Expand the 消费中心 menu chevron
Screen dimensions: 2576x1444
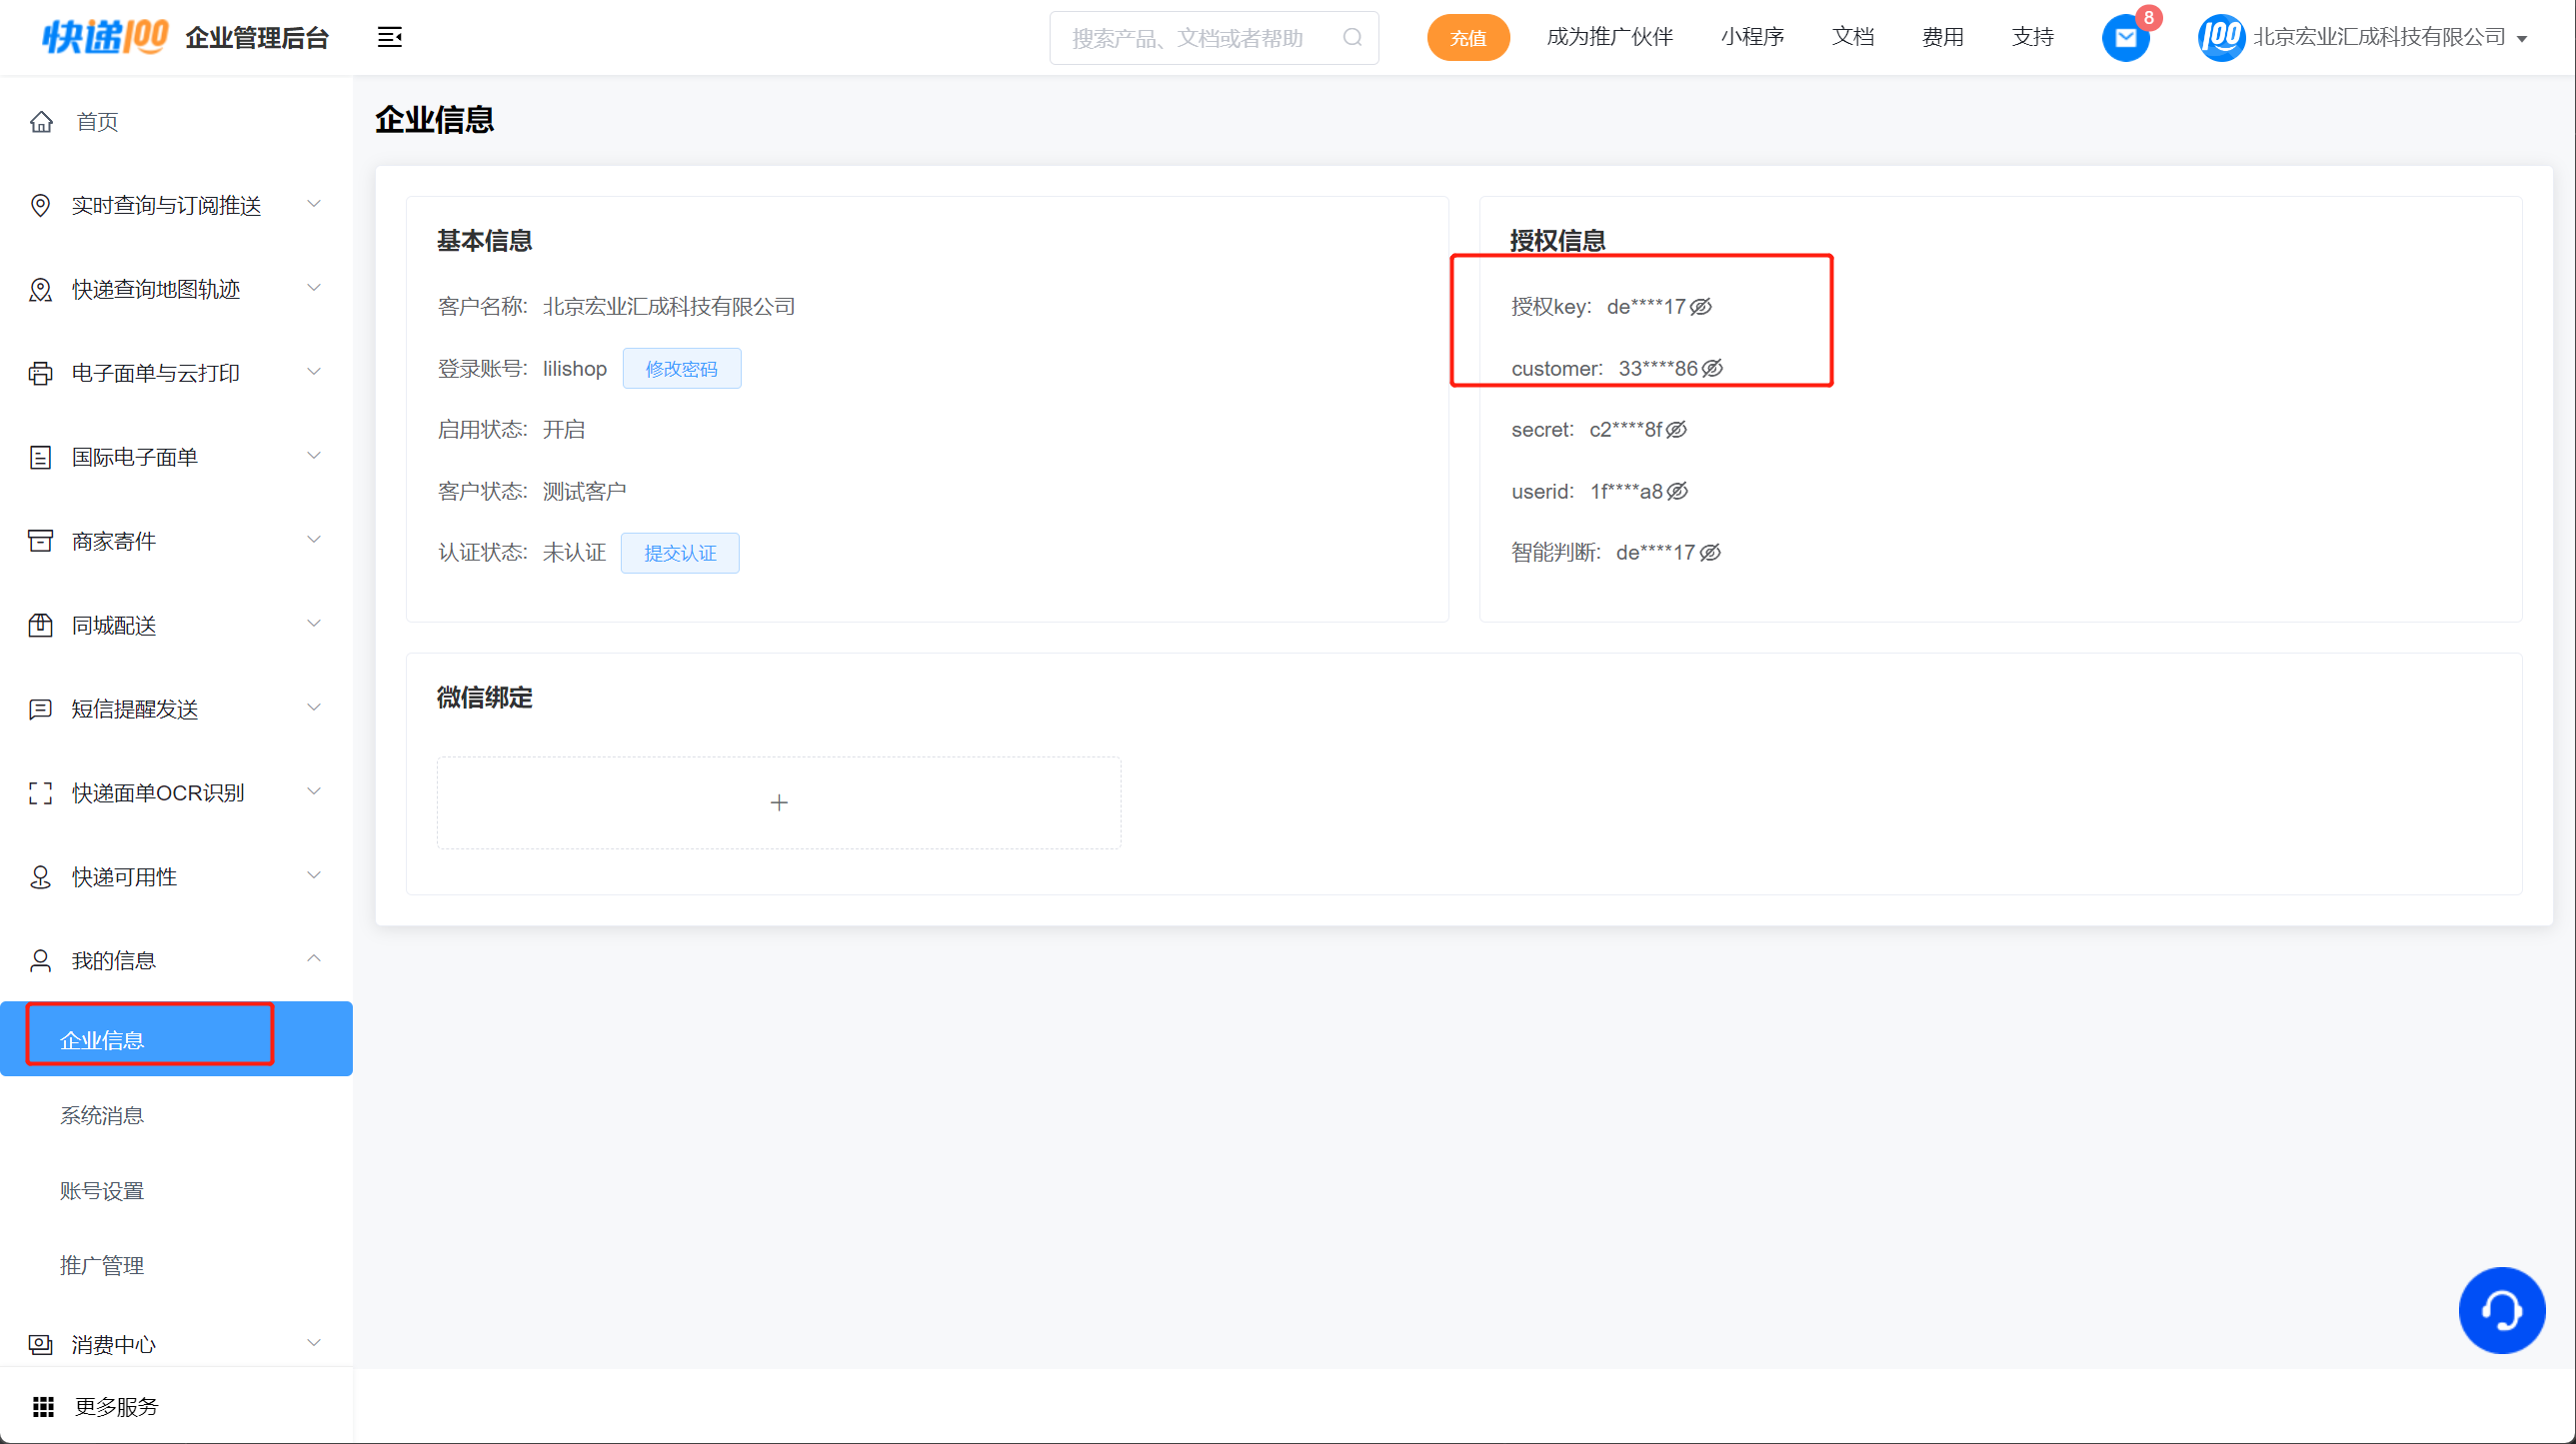click(314, 1343)
